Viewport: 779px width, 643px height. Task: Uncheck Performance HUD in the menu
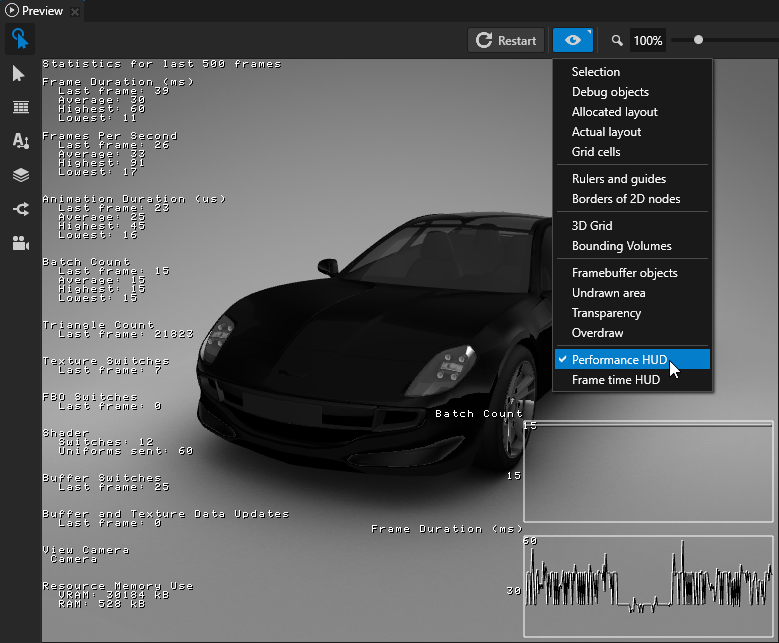tap(619, 359)
